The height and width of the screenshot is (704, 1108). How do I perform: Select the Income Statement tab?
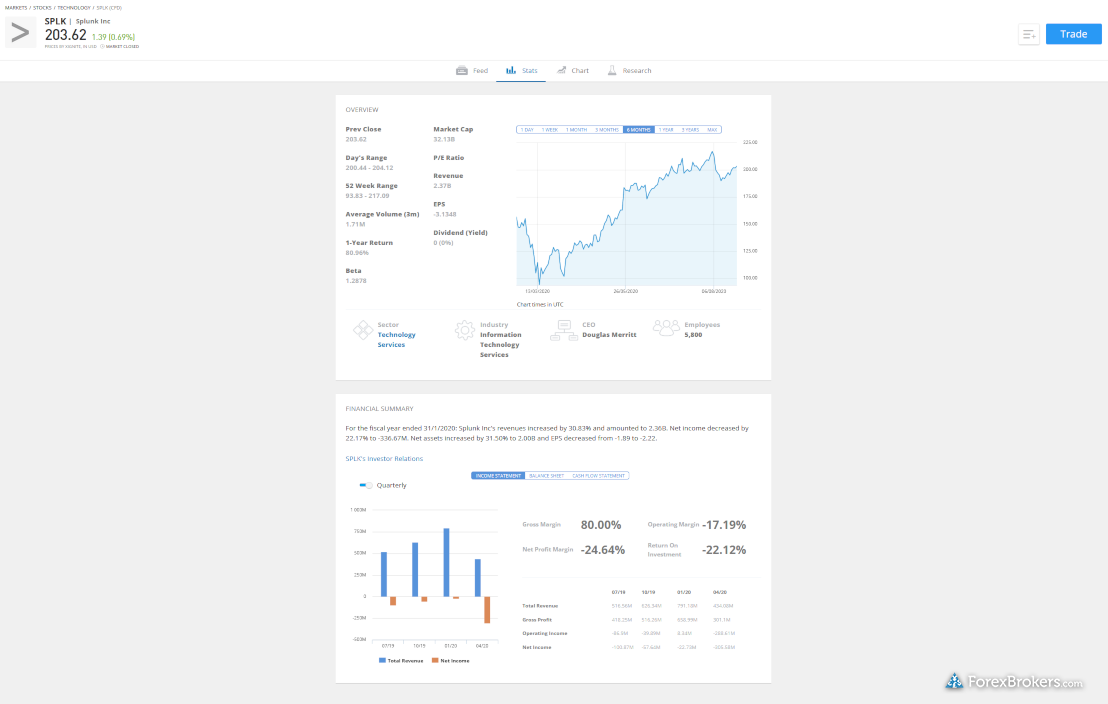[498, 476]
